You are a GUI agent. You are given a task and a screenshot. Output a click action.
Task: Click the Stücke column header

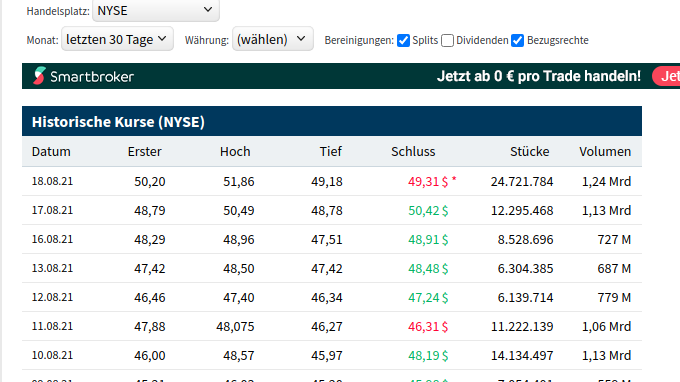pyautogui.click(x=530, y=151)
